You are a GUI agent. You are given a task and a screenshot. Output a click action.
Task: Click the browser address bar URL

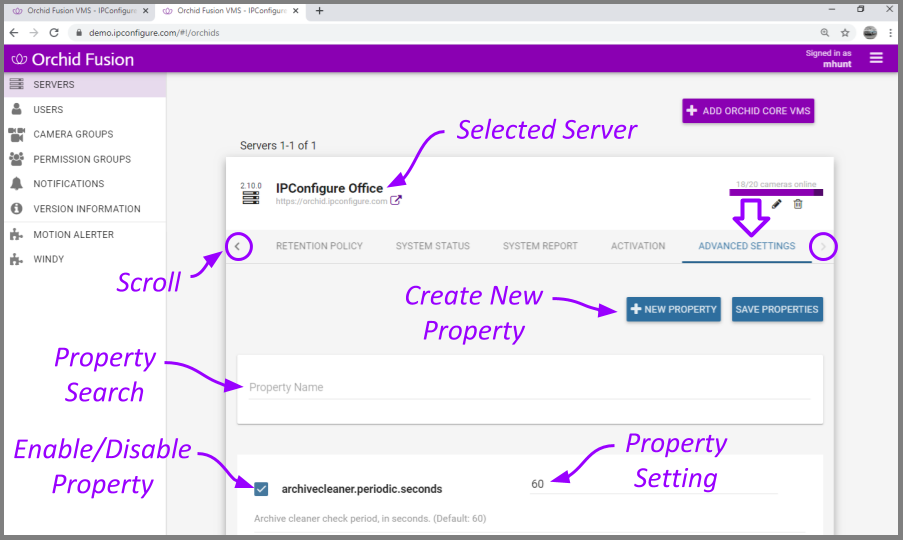(154, 33)
